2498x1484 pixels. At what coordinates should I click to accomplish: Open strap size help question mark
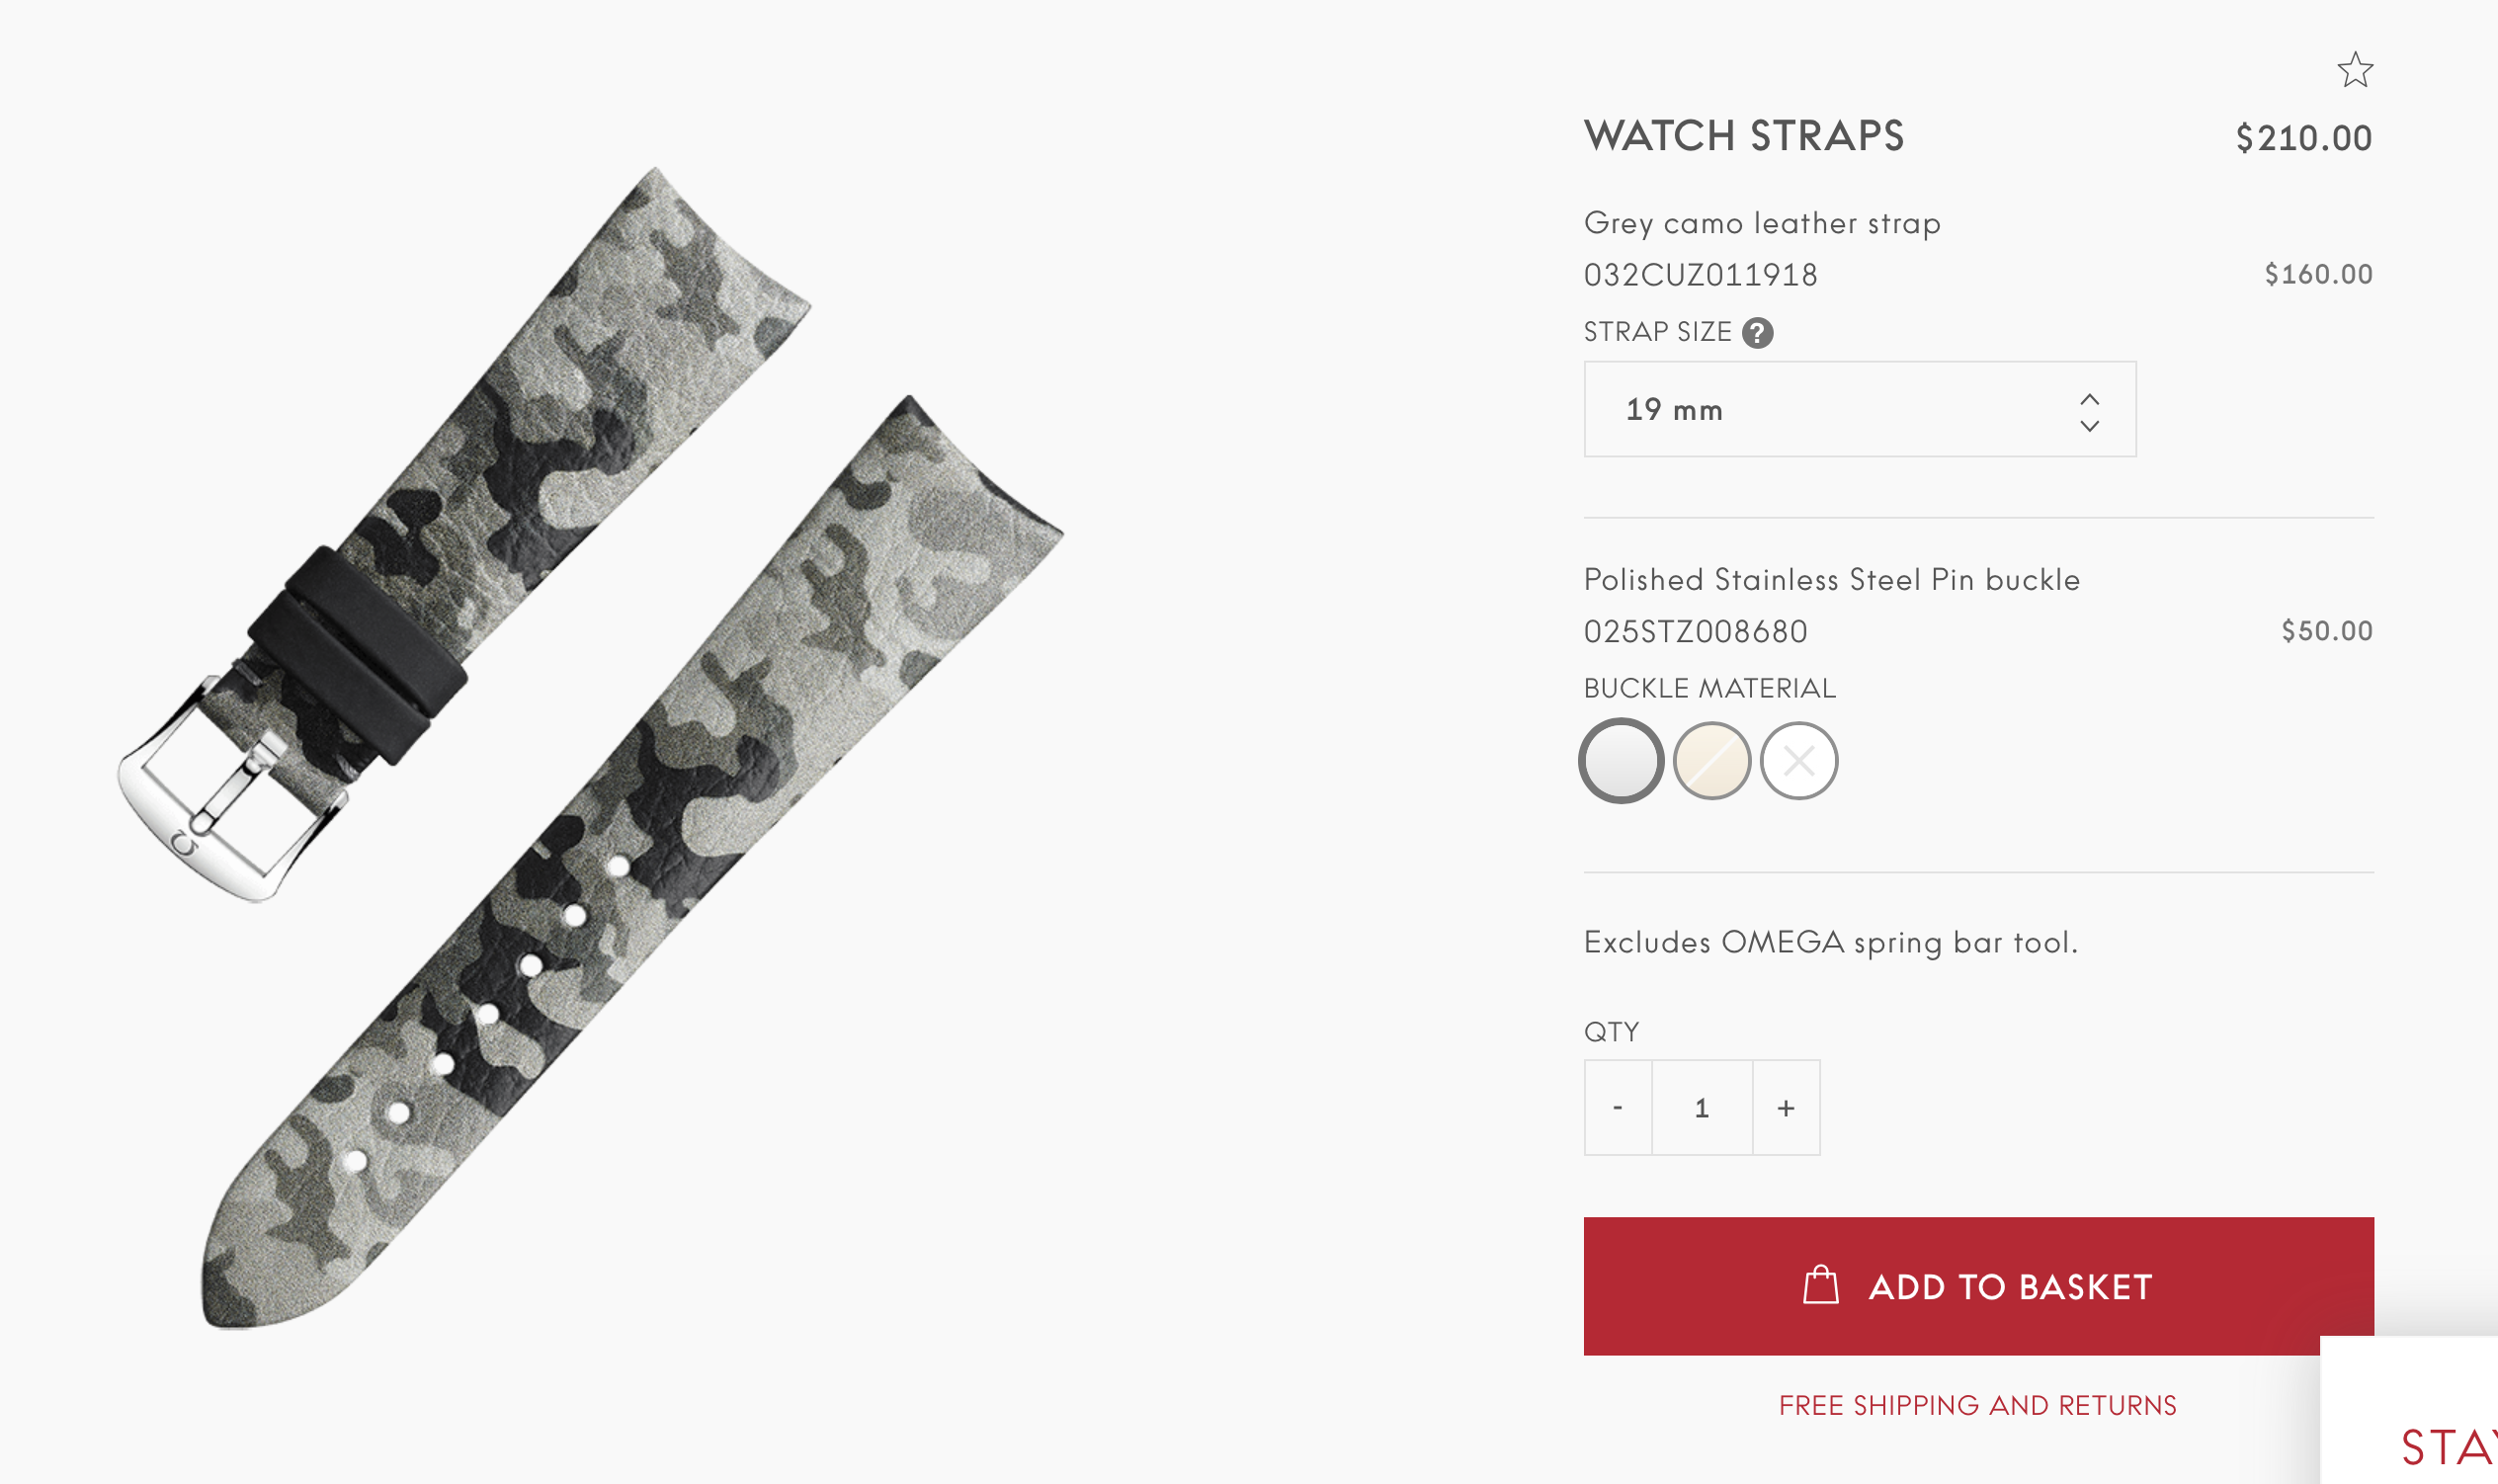coord(1757,333)
